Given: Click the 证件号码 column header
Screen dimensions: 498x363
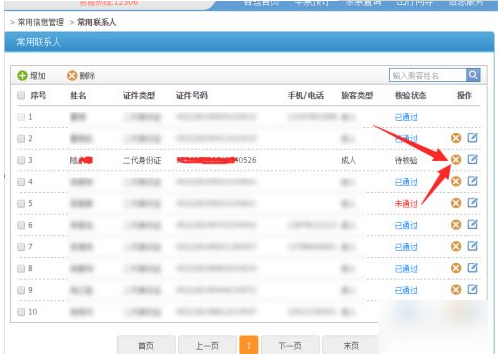Looking at the screenshot, I should (x=192, y=96).
